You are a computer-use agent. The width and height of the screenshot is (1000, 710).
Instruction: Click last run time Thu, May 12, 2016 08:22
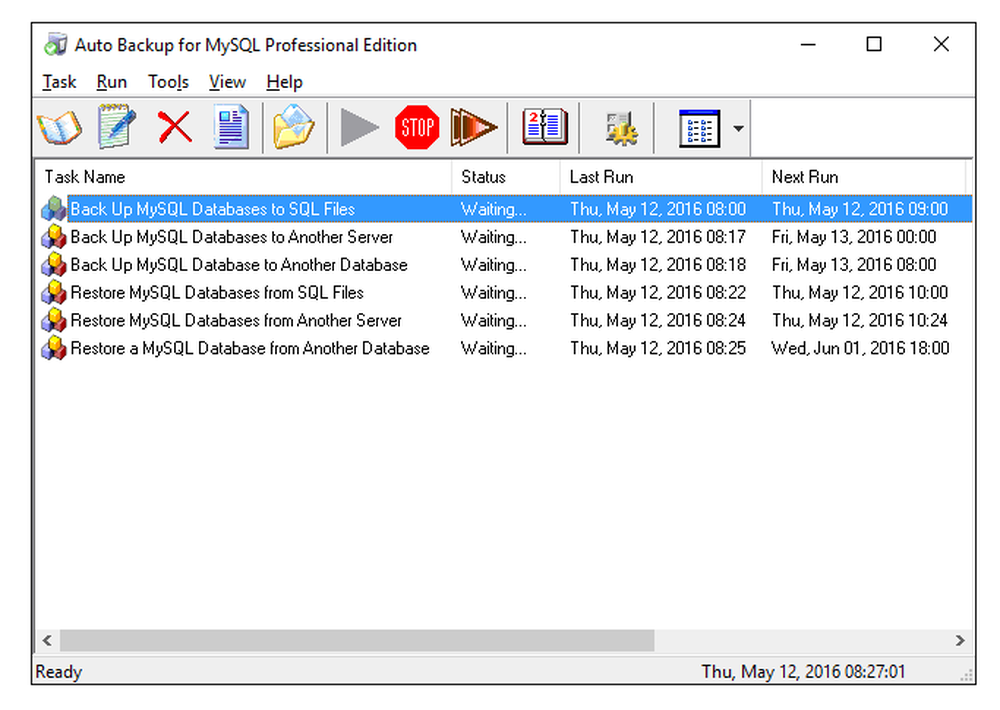pyautogui.click(x=658, y=293)
